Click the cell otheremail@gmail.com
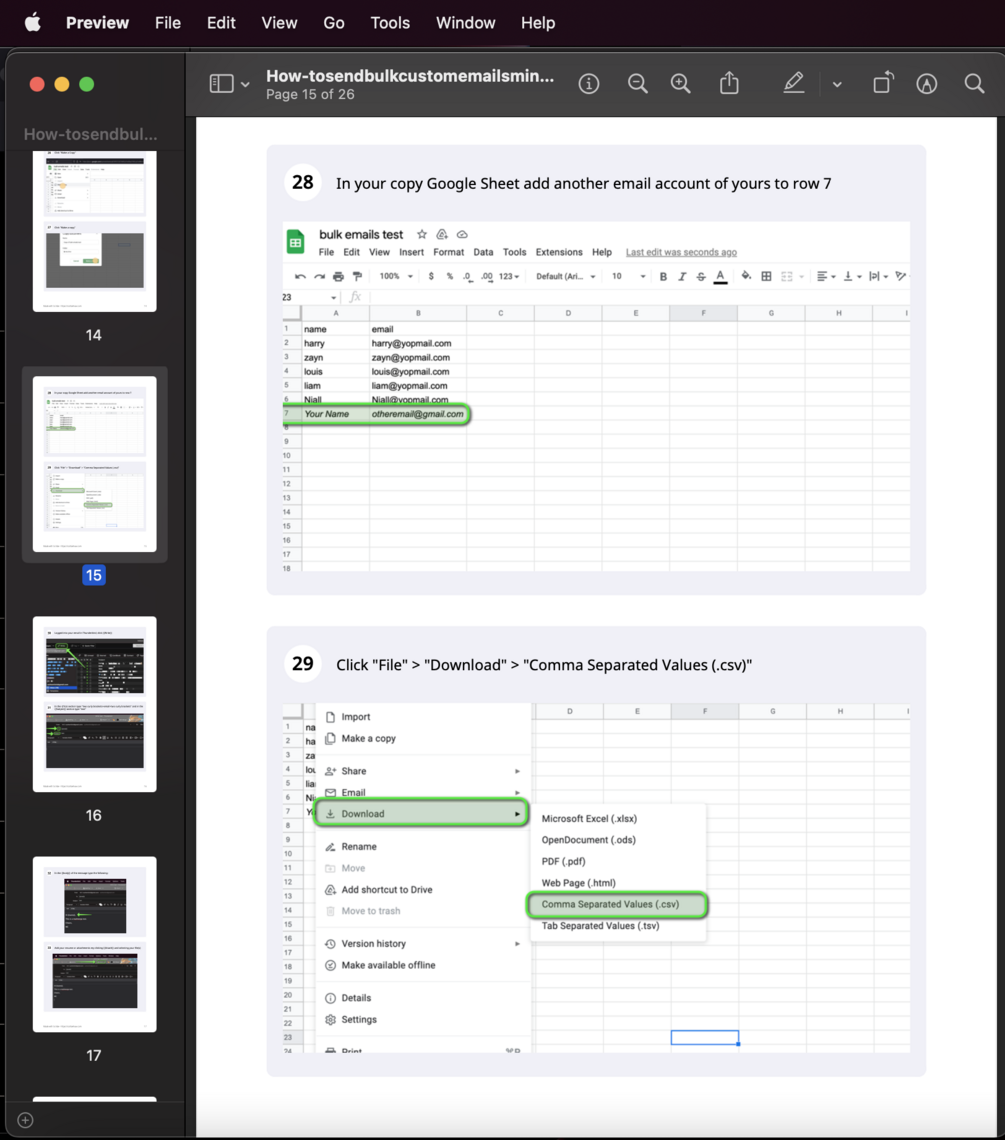Screen dimensions: 1005x1140 (x=417, y=414)
